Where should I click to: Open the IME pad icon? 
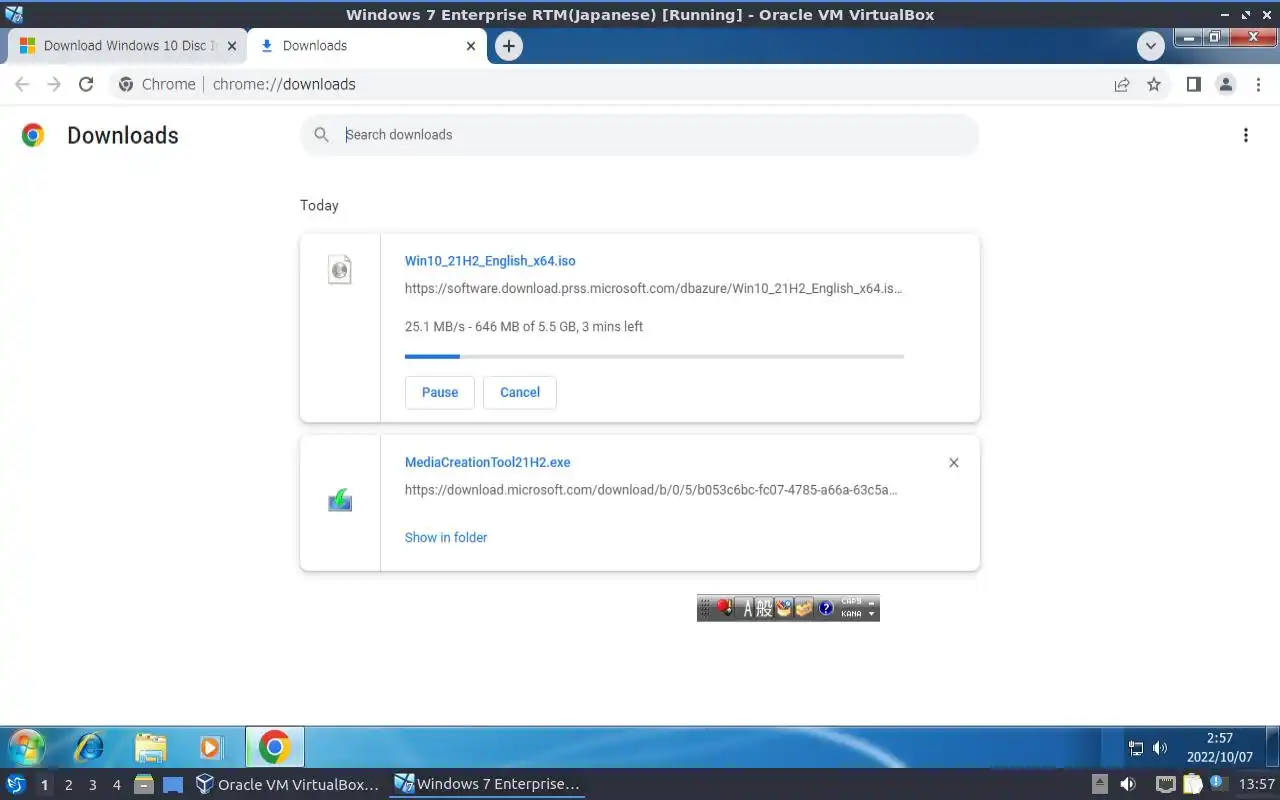click(784, 608)
